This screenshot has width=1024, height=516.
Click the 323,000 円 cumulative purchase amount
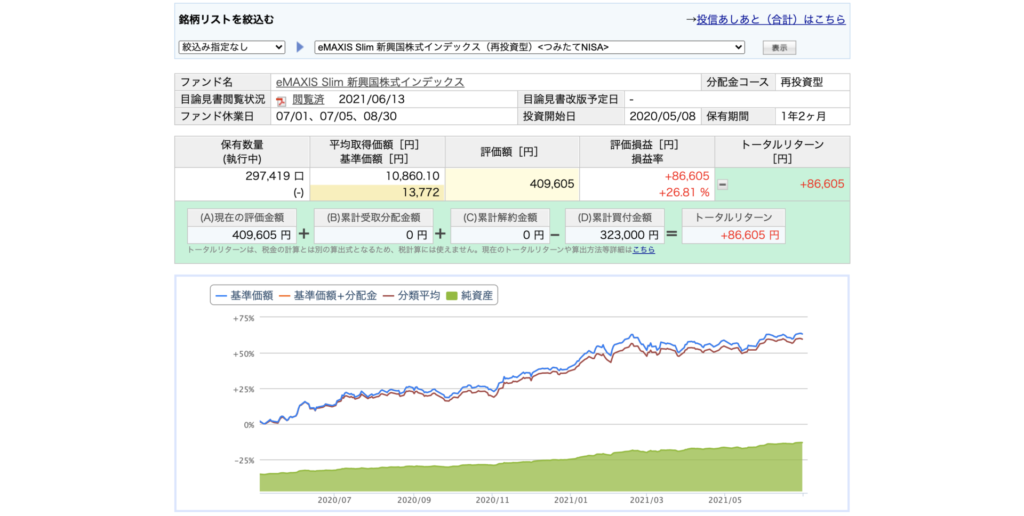629,235
